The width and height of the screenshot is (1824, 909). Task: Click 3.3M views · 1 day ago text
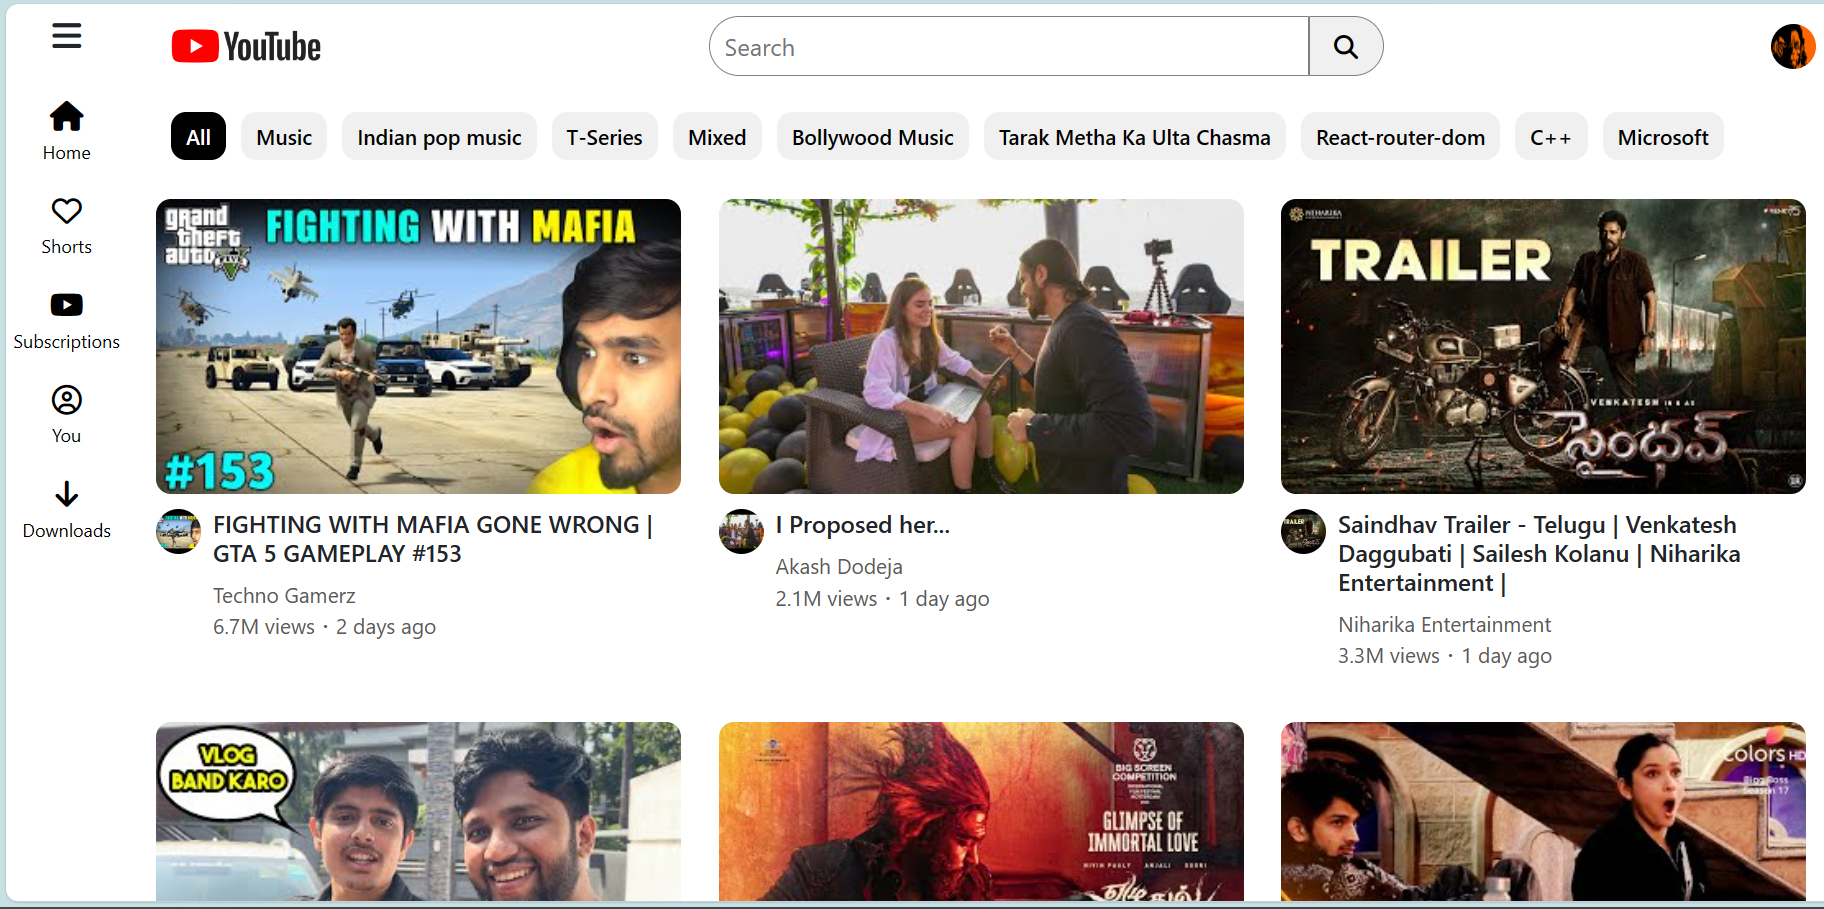pyautogui.click(x=1445, y=656)
